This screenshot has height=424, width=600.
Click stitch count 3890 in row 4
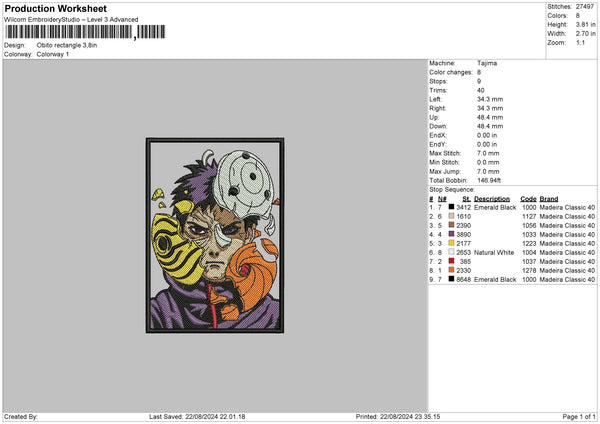464,235
